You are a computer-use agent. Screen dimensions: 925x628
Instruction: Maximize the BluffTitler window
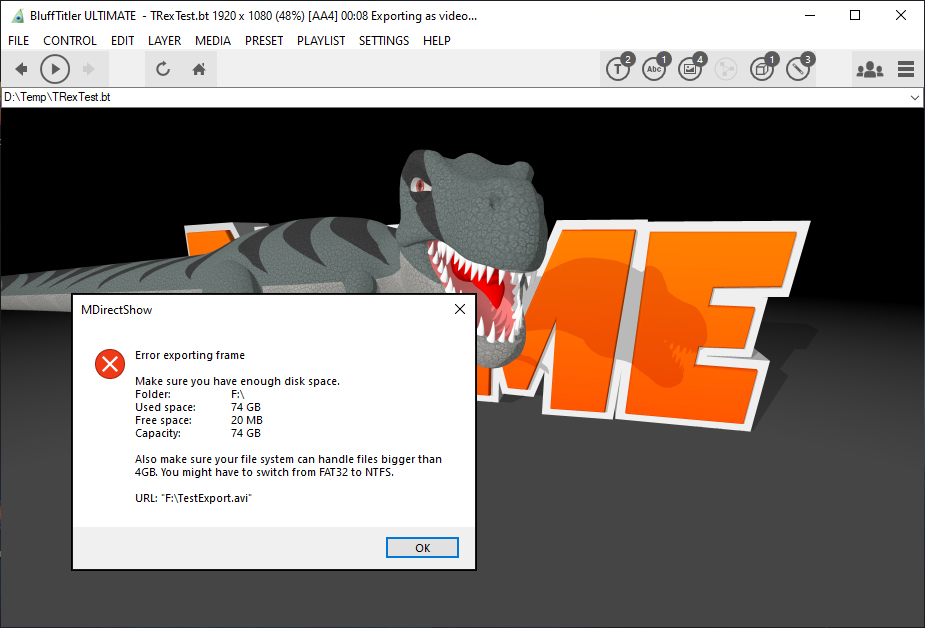(x=855, y=15)
